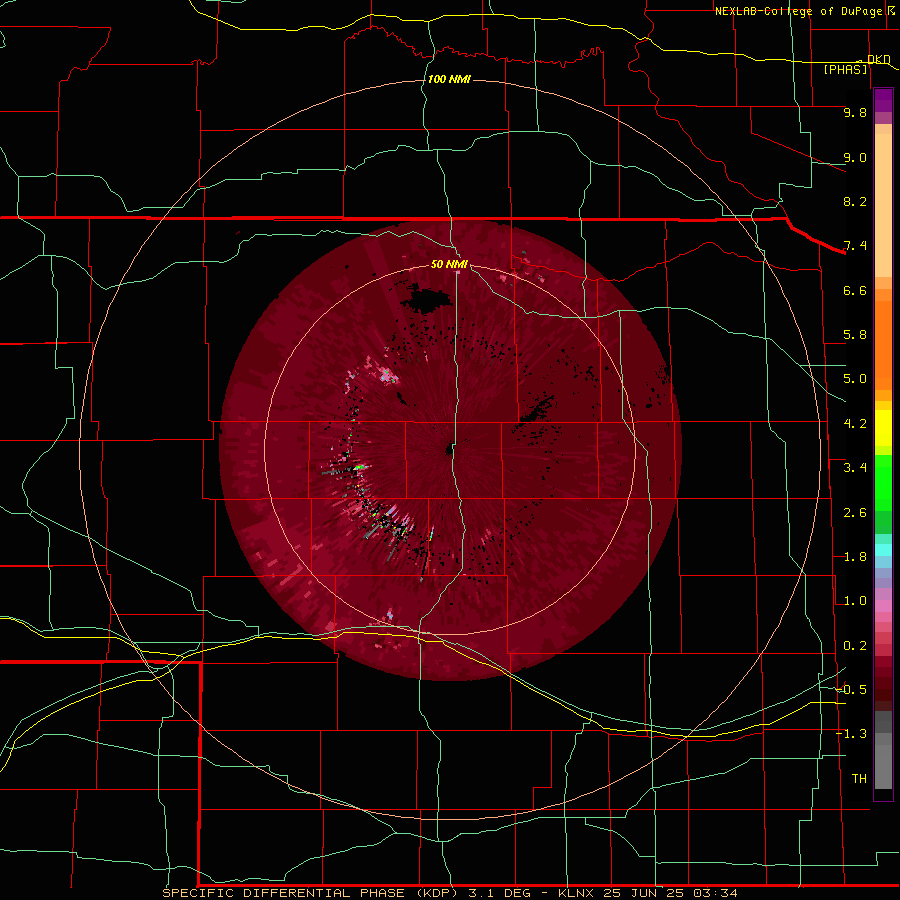The image size is (900, 900).
Task: Click the 1.0 legend value
Action: (855, 601)
